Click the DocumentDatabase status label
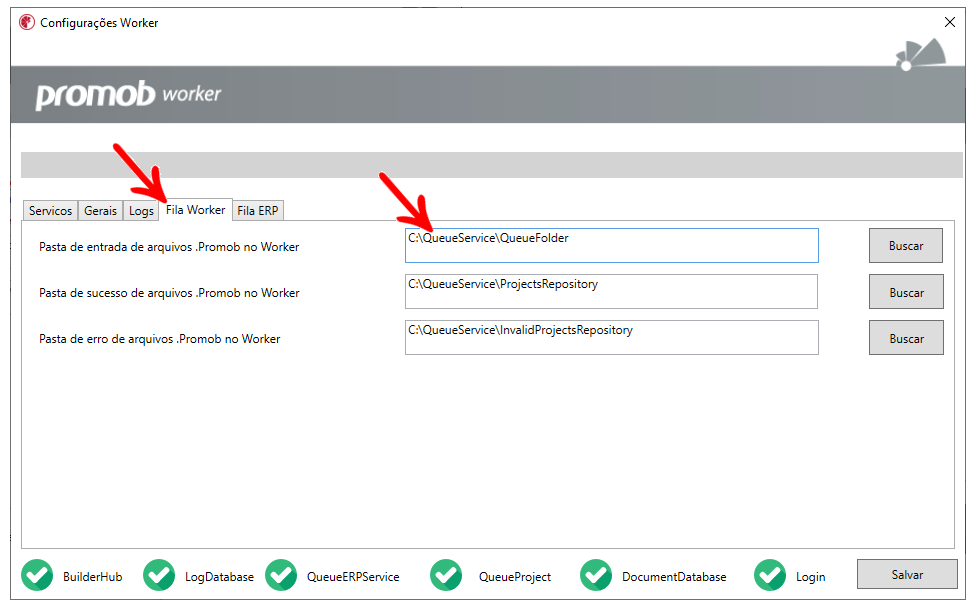The height and width of the screenshot is (612, 979). pos(674,576)
